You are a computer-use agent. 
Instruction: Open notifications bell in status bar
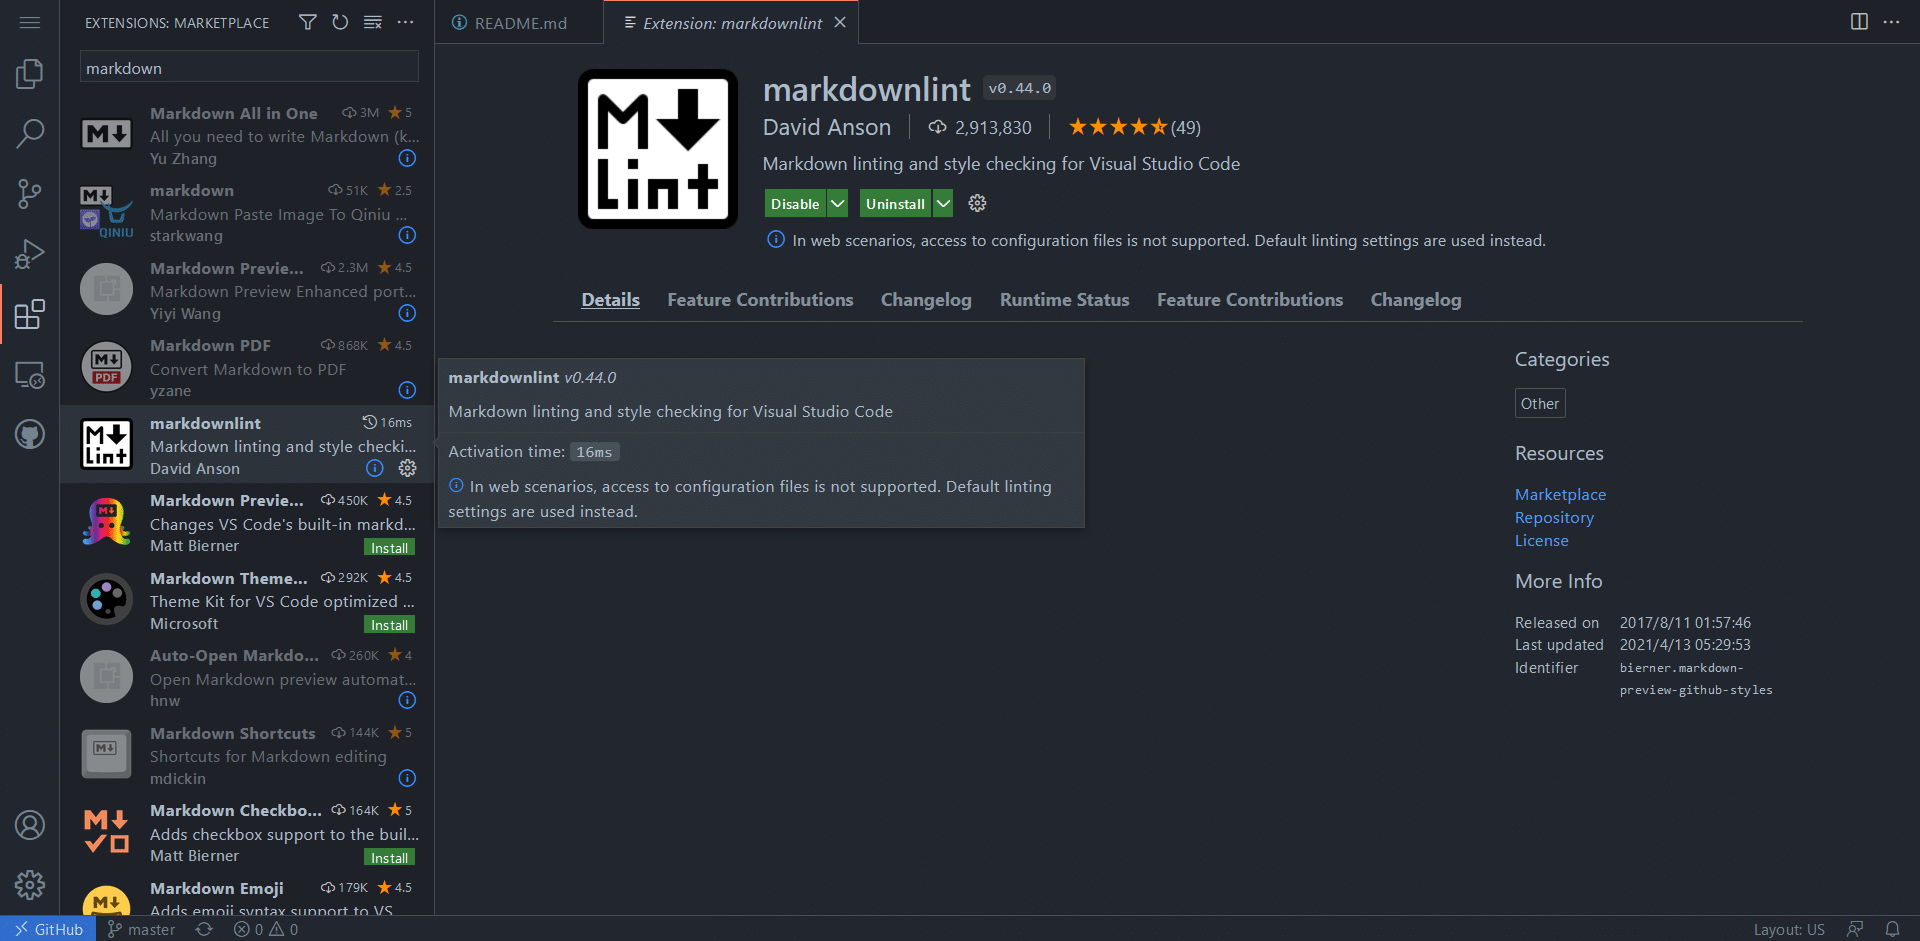point(1892,929)
